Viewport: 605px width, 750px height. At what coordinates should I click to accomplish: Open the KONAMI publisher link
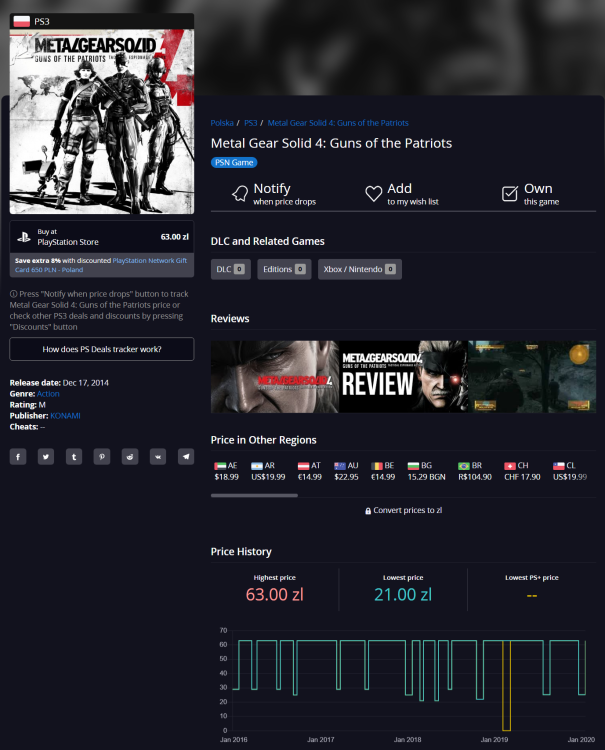[65, 416]
